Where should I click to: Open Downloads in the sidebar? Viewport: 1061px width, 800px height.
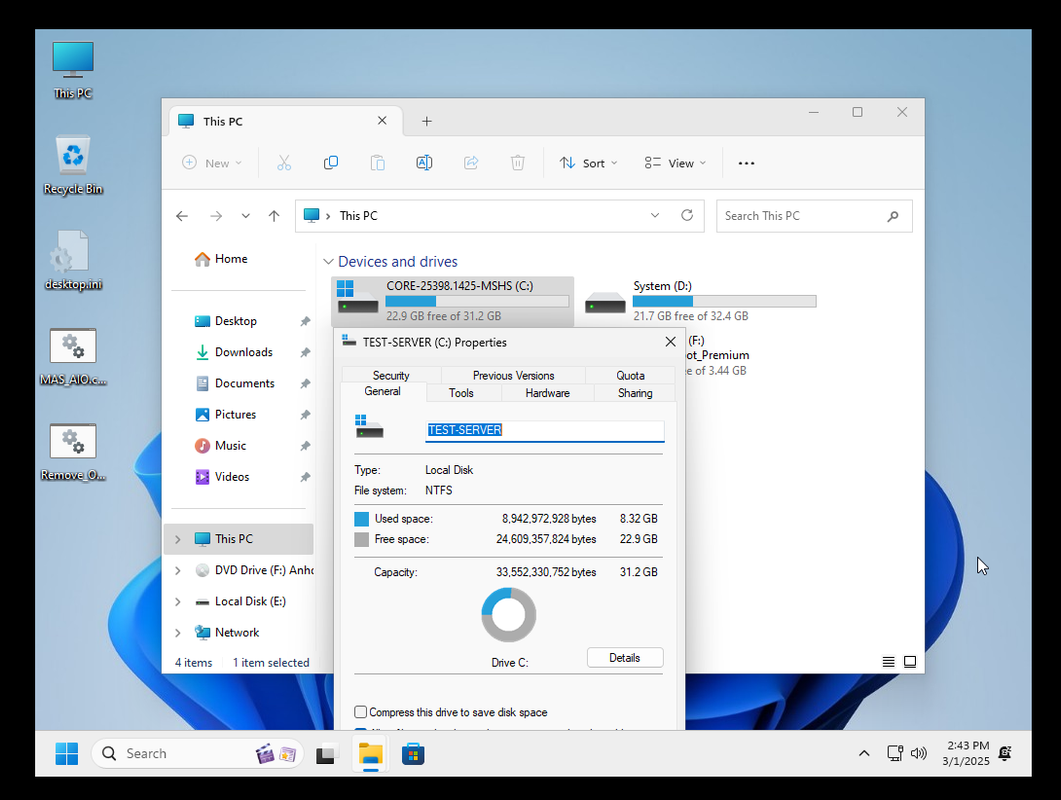point(244,353)
